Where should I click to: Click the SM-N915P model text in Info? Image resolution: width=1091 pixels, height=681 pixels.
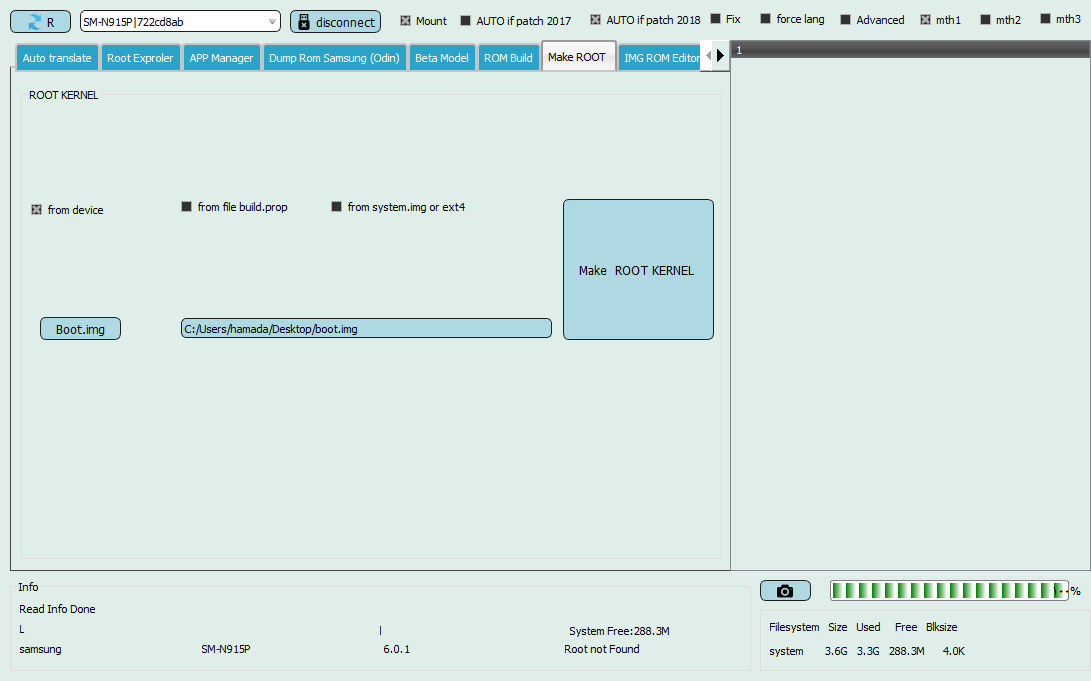click(x=226, y=649)
